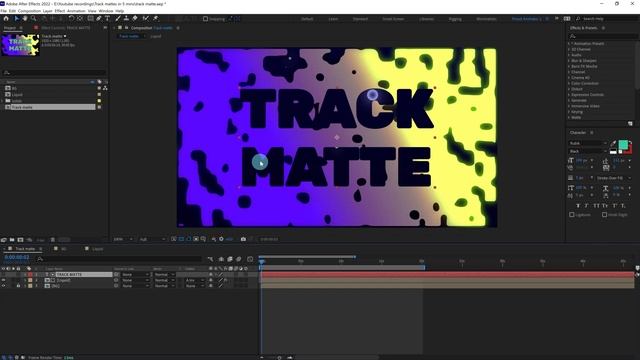Screen dimensions: 640x360
Task: Expand the Color Correction effects category
Action: coord(569,83)
